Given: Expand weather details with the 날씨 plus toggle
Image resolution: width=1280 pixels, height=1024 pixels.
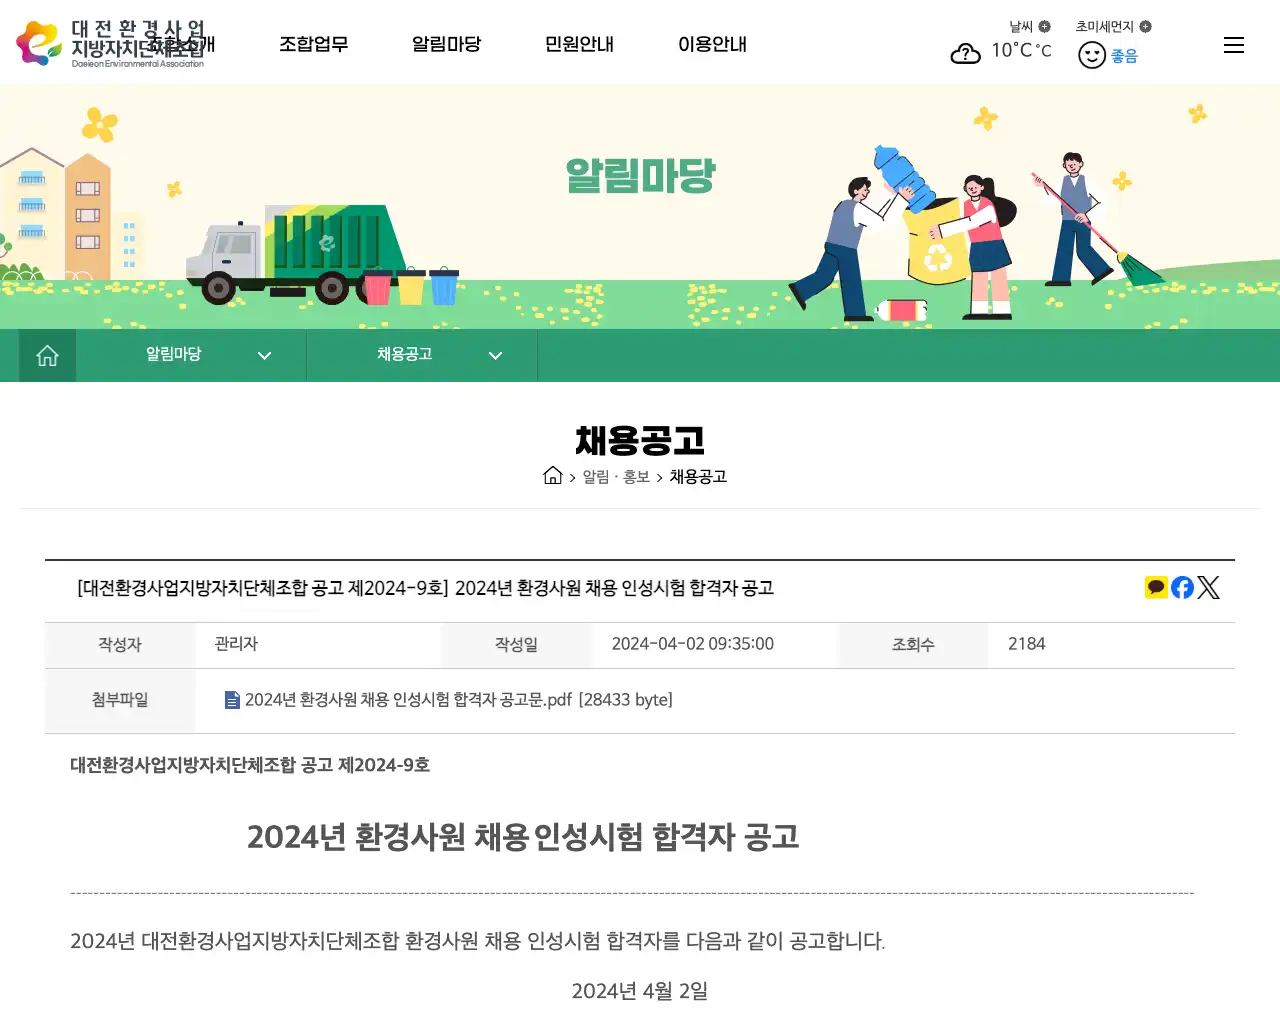Looking at the screenshot, I should tap(1046, 26).
